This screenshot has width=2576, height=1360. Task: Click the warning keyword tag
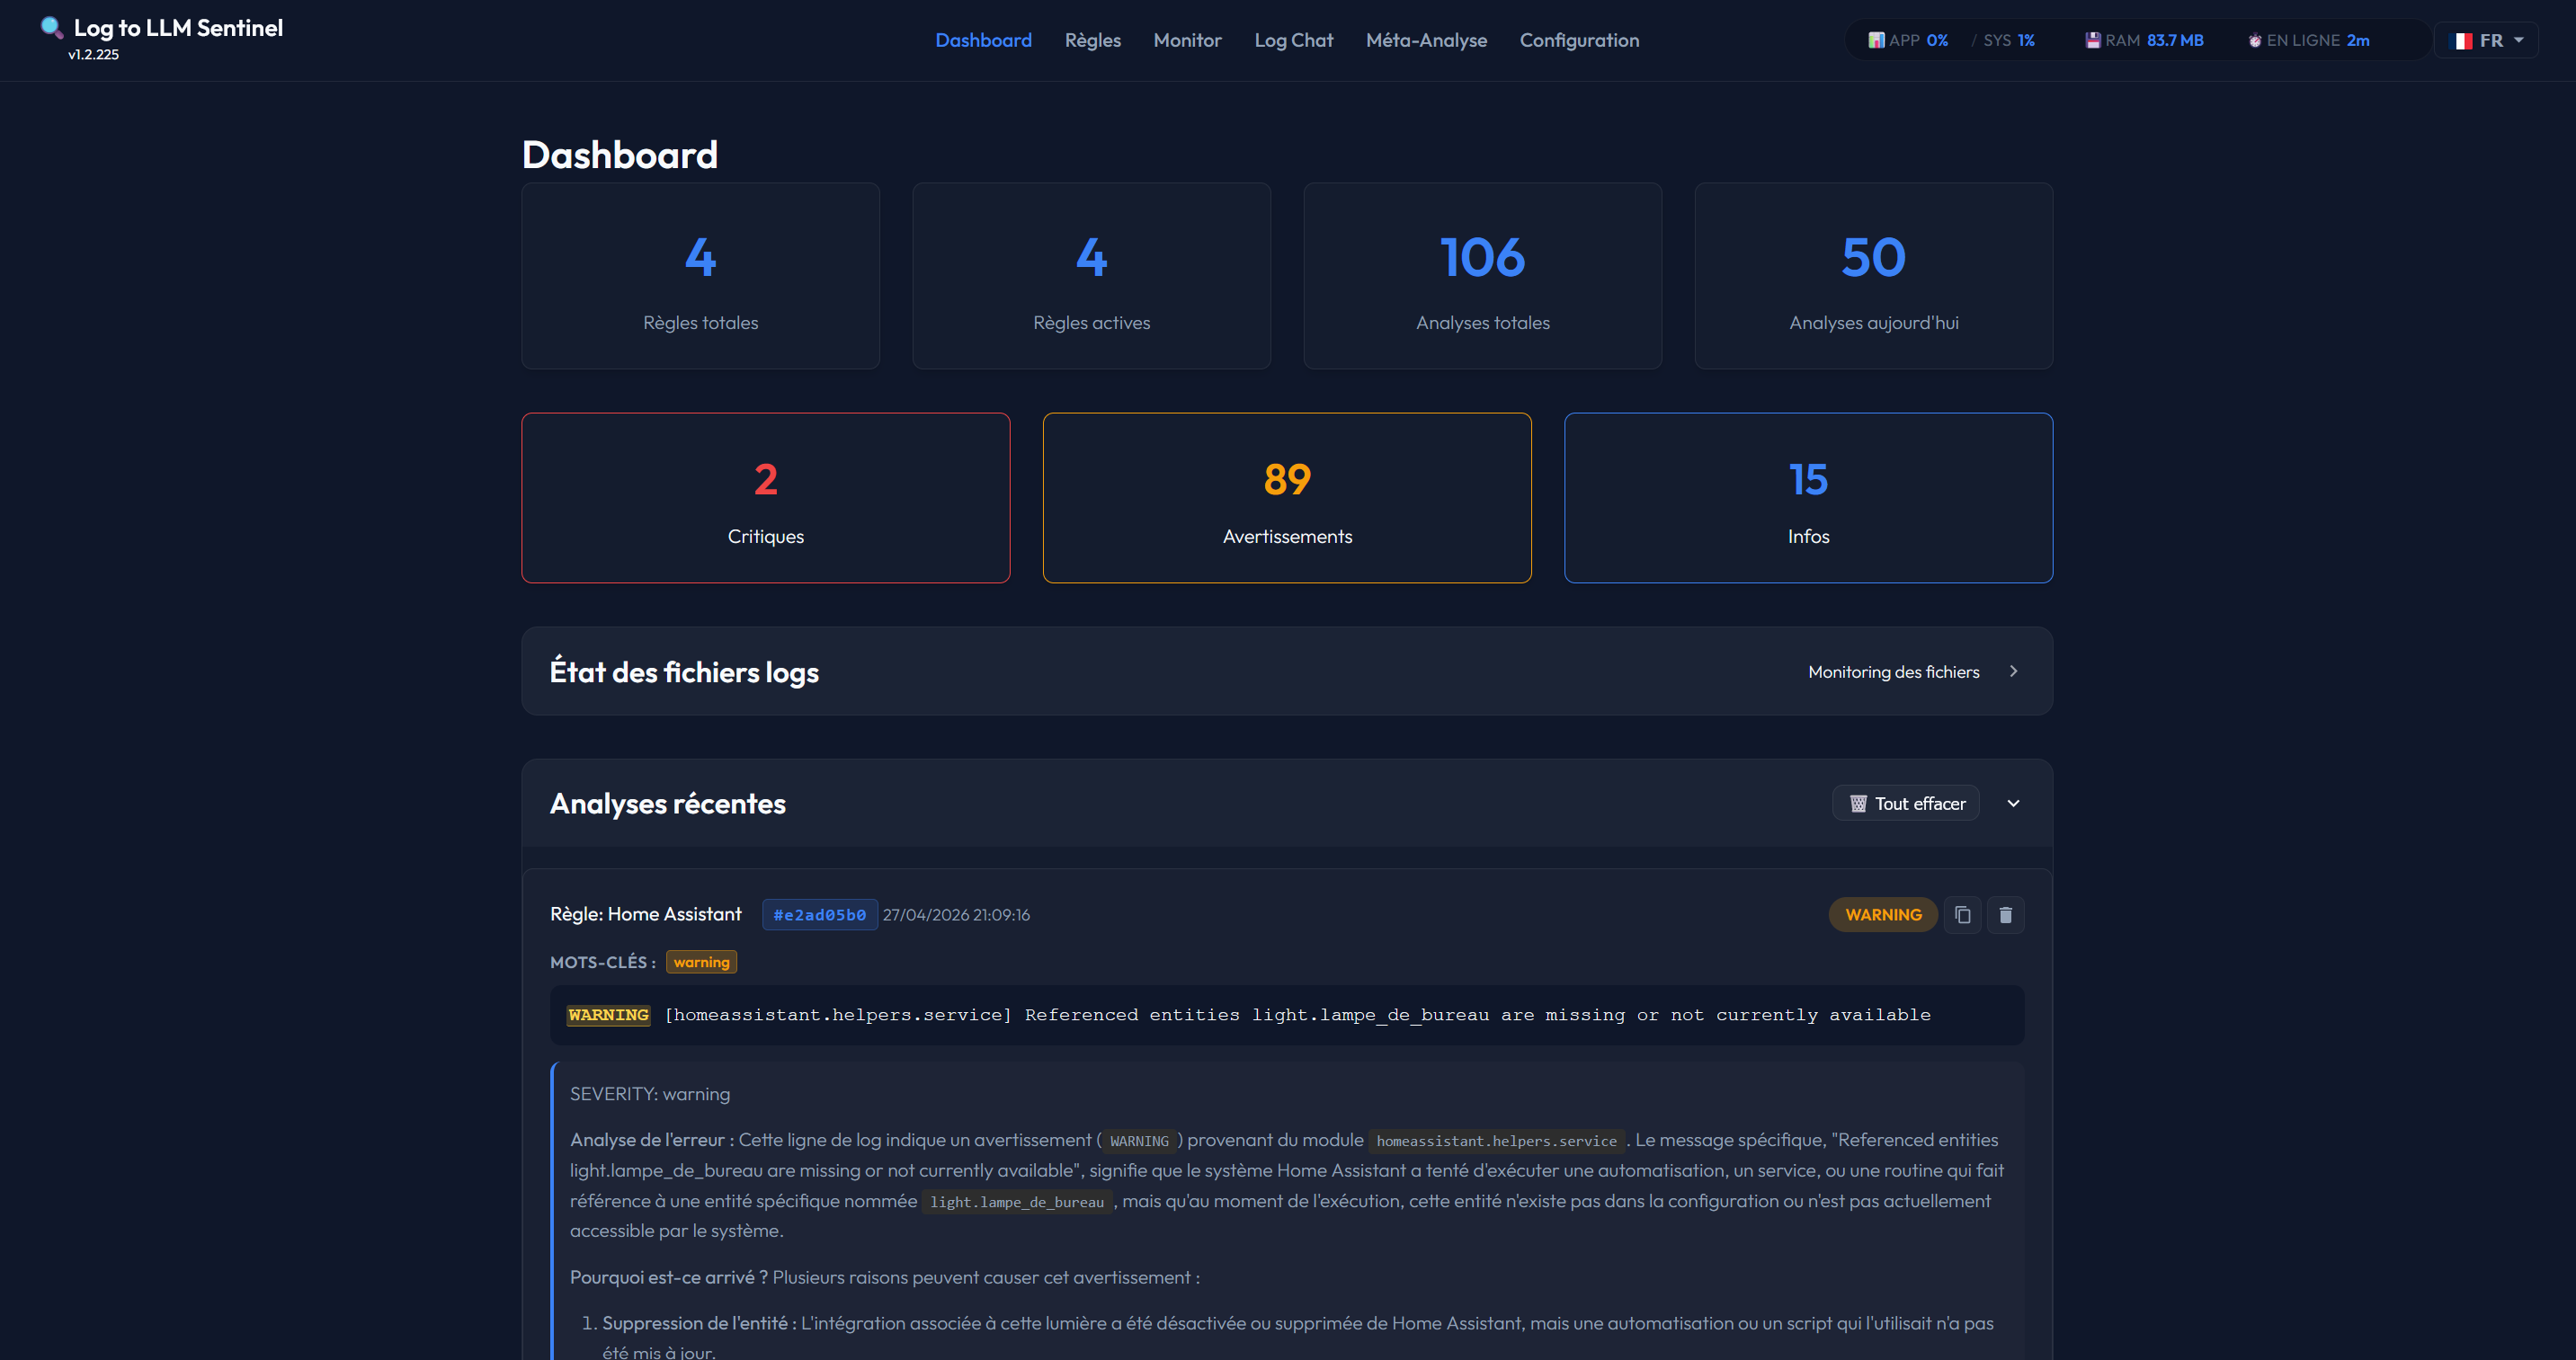[701, 962]
